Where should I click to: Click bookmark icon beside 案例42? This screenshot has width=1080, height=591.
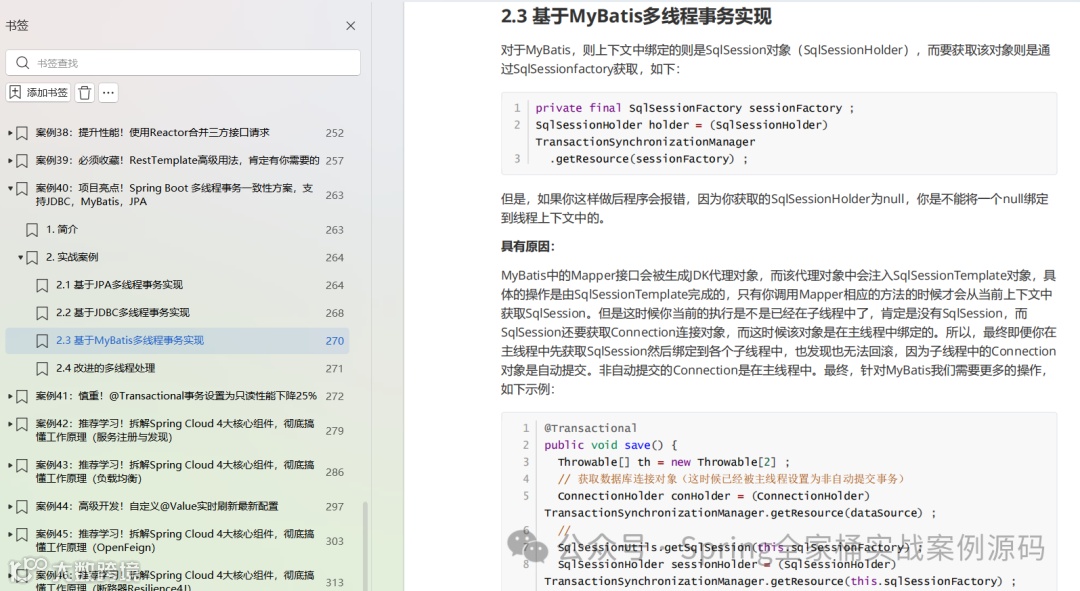[x=22, y=424]
